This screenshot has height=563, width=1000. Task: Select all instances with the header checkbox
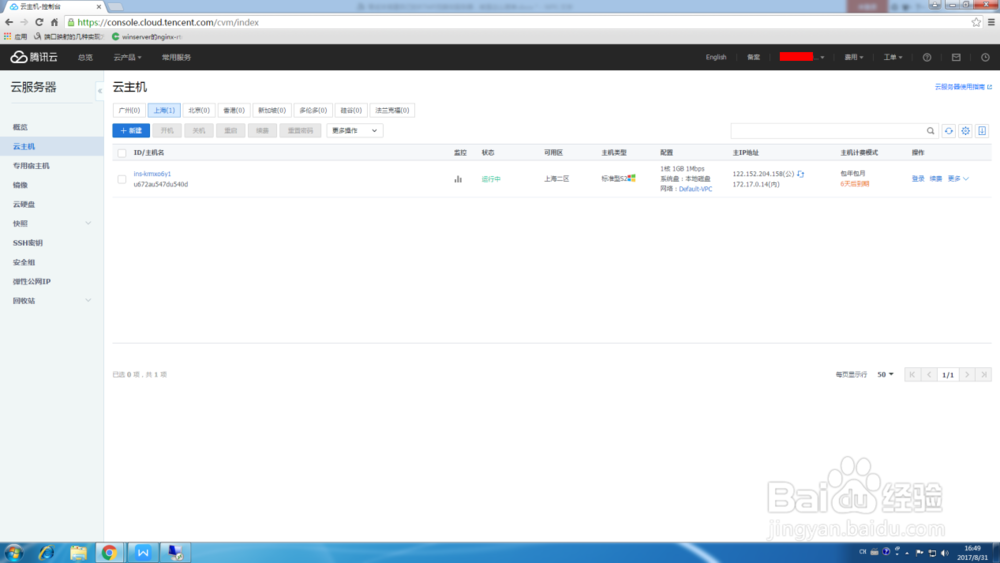click(x=122, y=153)
